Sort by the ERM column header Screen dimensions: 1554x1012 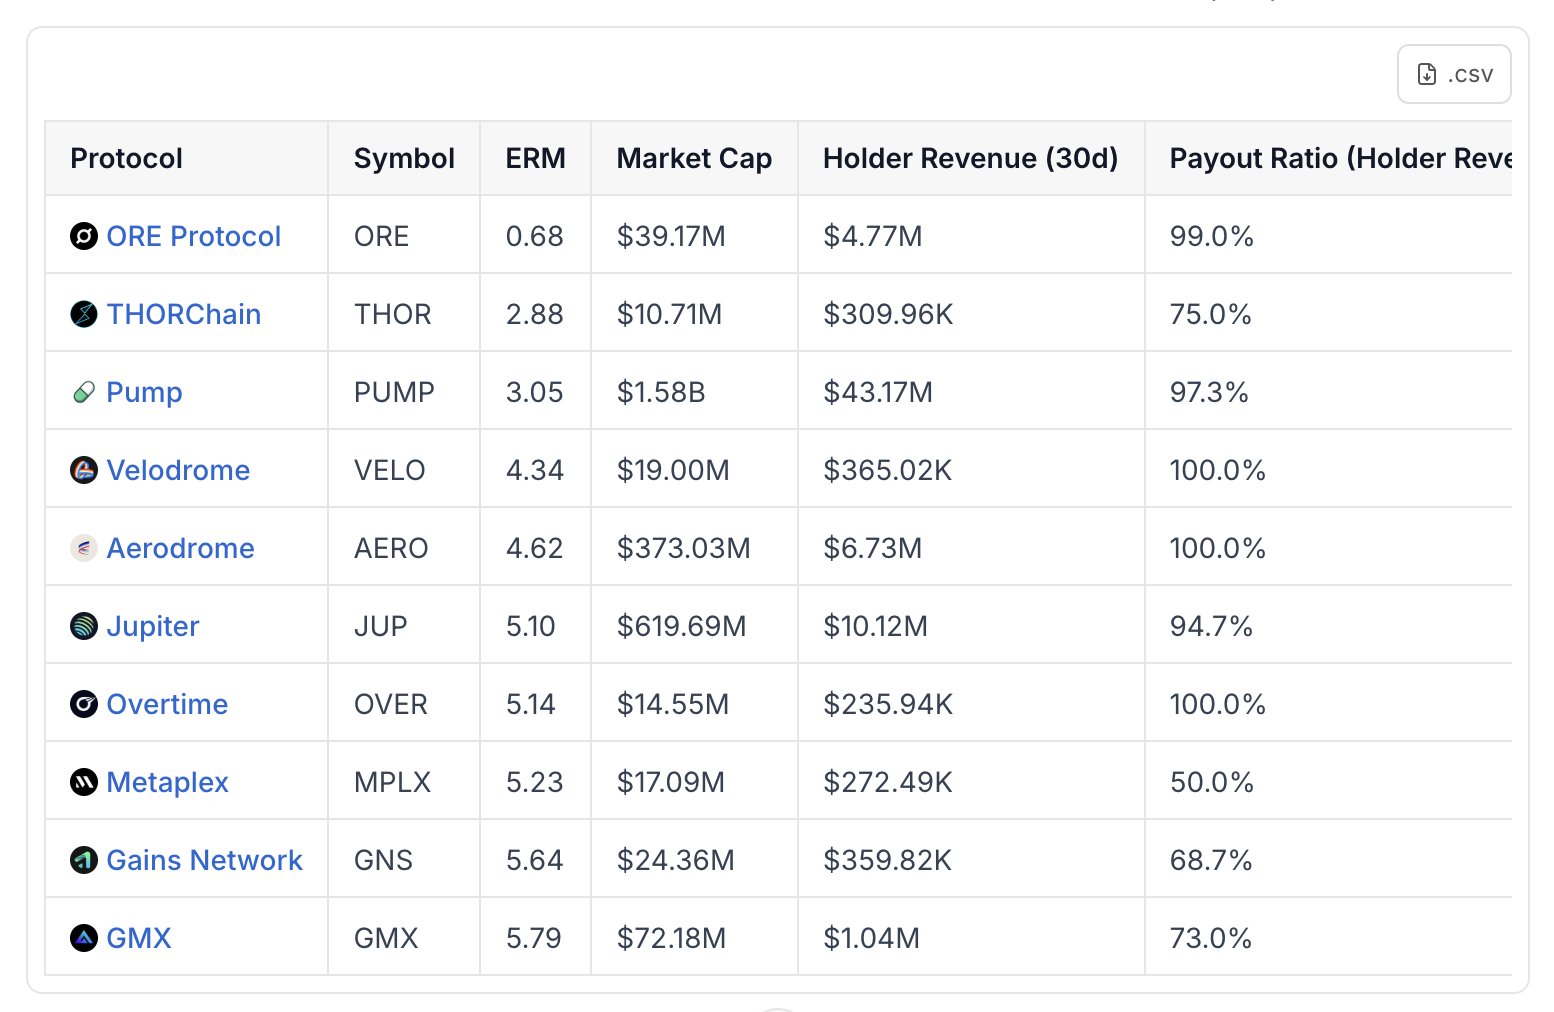535,158
